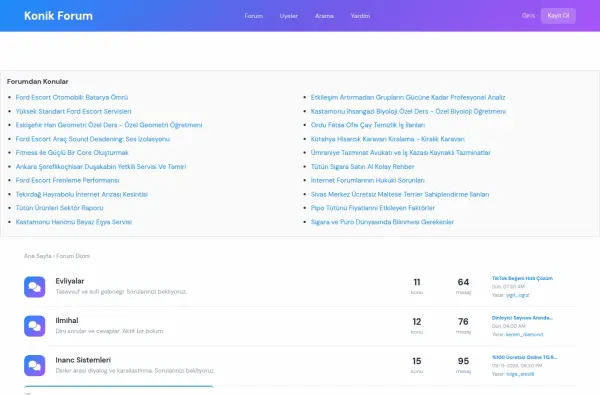Open Kütahya Hisarcık Karavan Kiralama topic

click(388, 139)
